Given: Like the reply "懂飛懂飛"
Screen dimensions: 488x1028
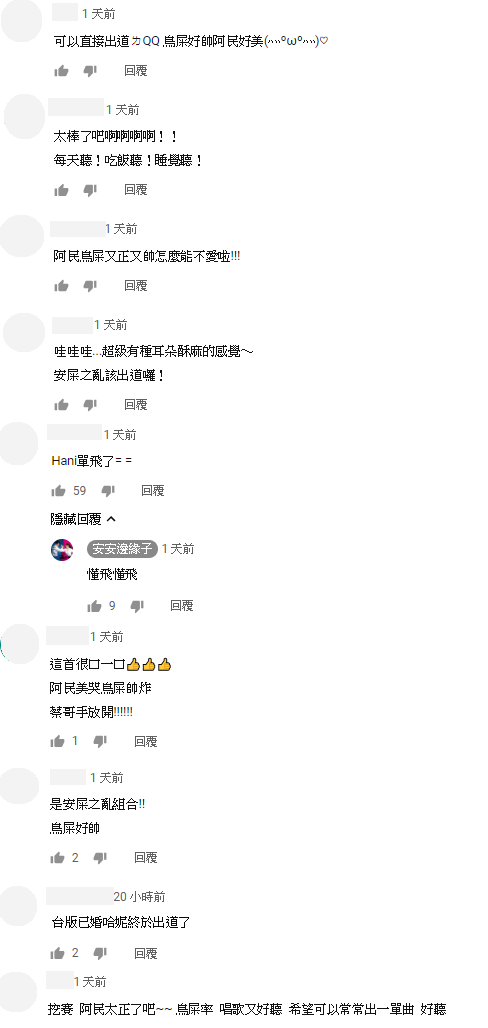Looking at the screenshot, I should tap(94, 606).
